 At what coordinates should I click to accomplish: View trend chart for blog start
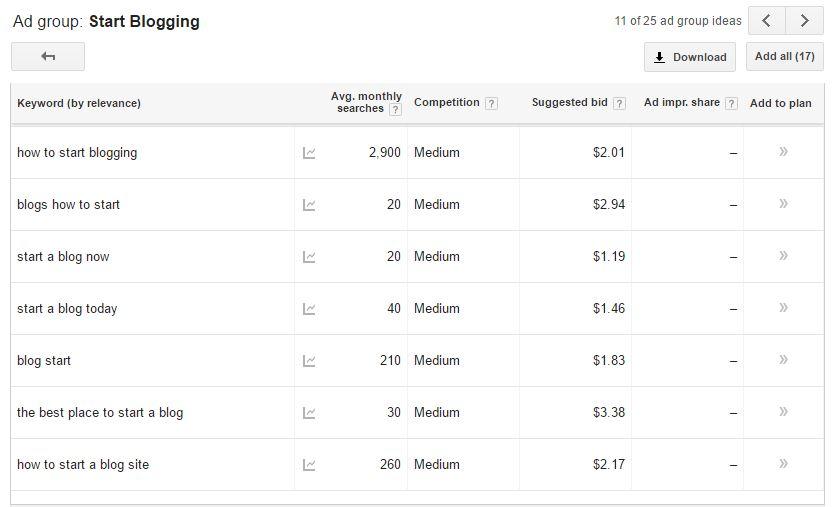click(x=309, y=361)
